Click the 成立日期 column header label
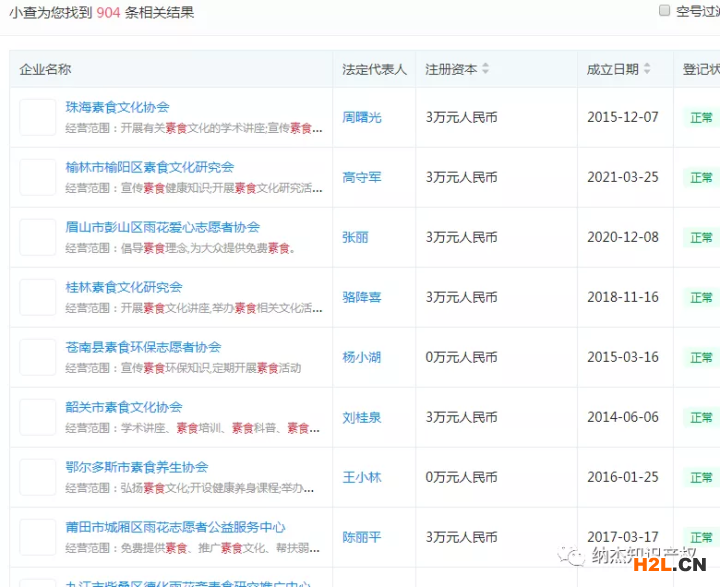The image size is (720, 587). tap(613, 69)
